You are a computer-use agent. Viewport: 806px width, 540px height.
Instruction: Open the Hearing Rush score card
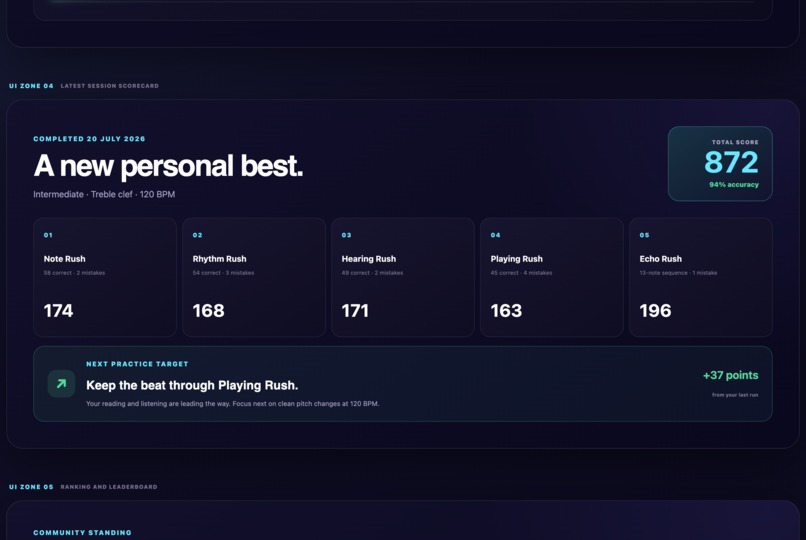pyautogui.click(x=403, y=277)
